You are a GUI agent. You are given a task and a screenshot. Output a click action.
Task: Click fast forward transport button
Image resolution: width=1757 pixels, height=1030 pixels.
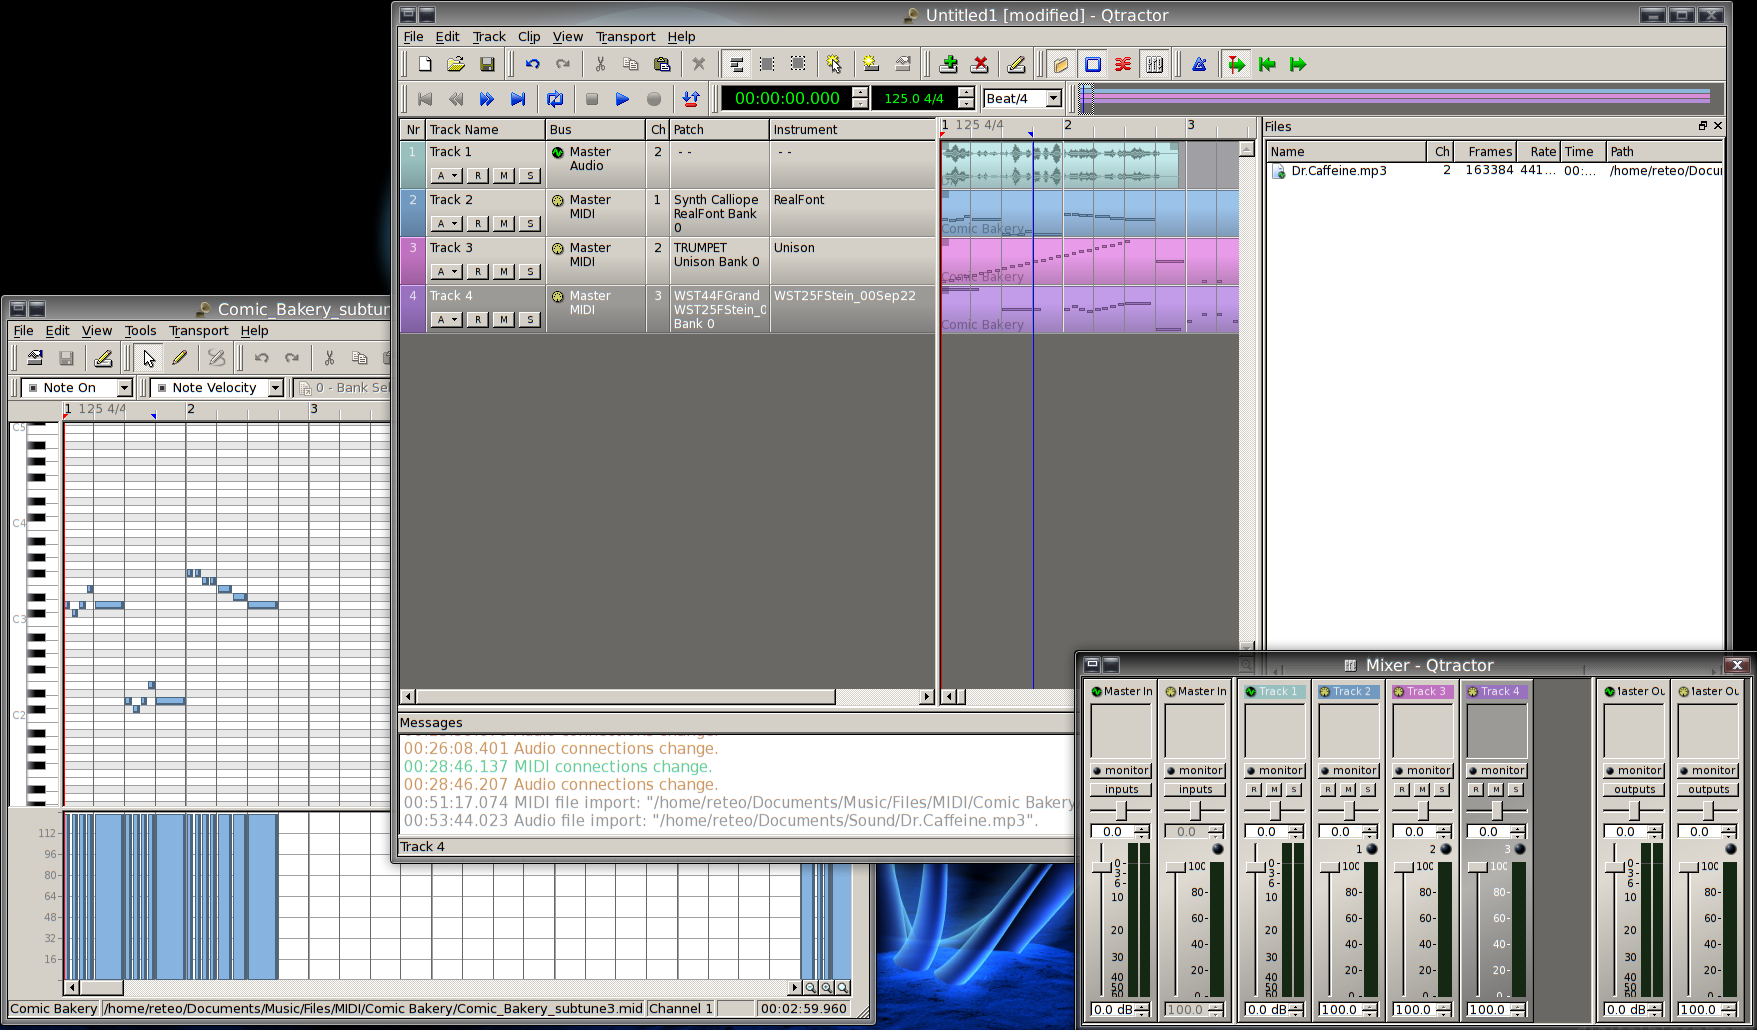[x=487, y=99]
